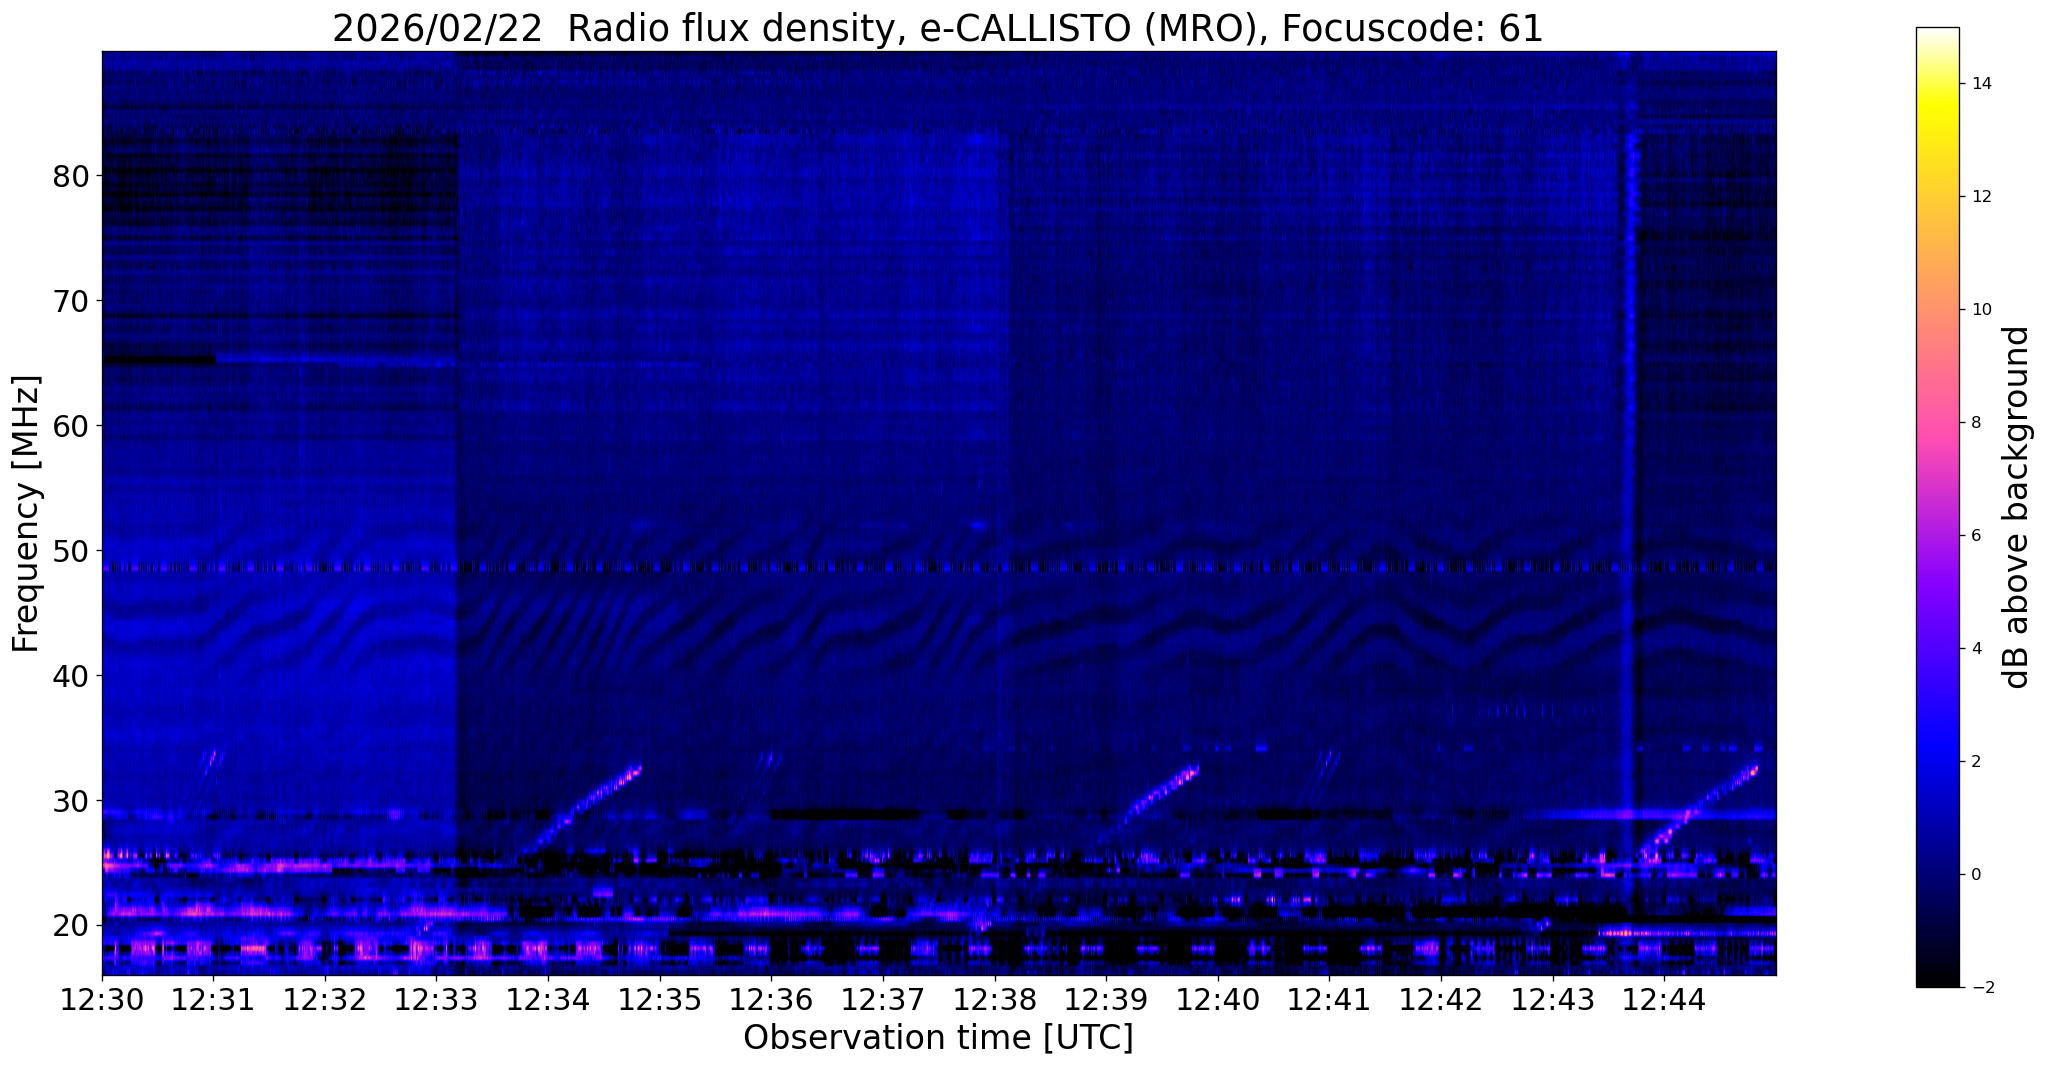The height and width of the screenshot is (1067, 2047).
Task: Click the 12:40 time tick label
Action: click(1218, 1000)
